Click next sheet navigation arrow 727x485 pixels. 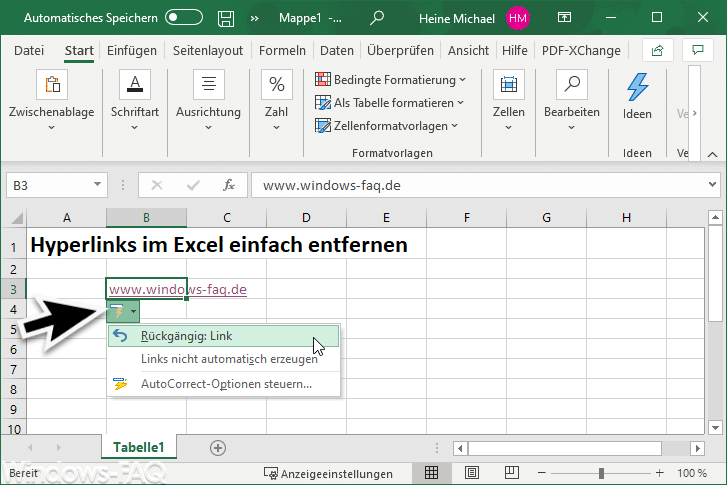click(58, 447)
